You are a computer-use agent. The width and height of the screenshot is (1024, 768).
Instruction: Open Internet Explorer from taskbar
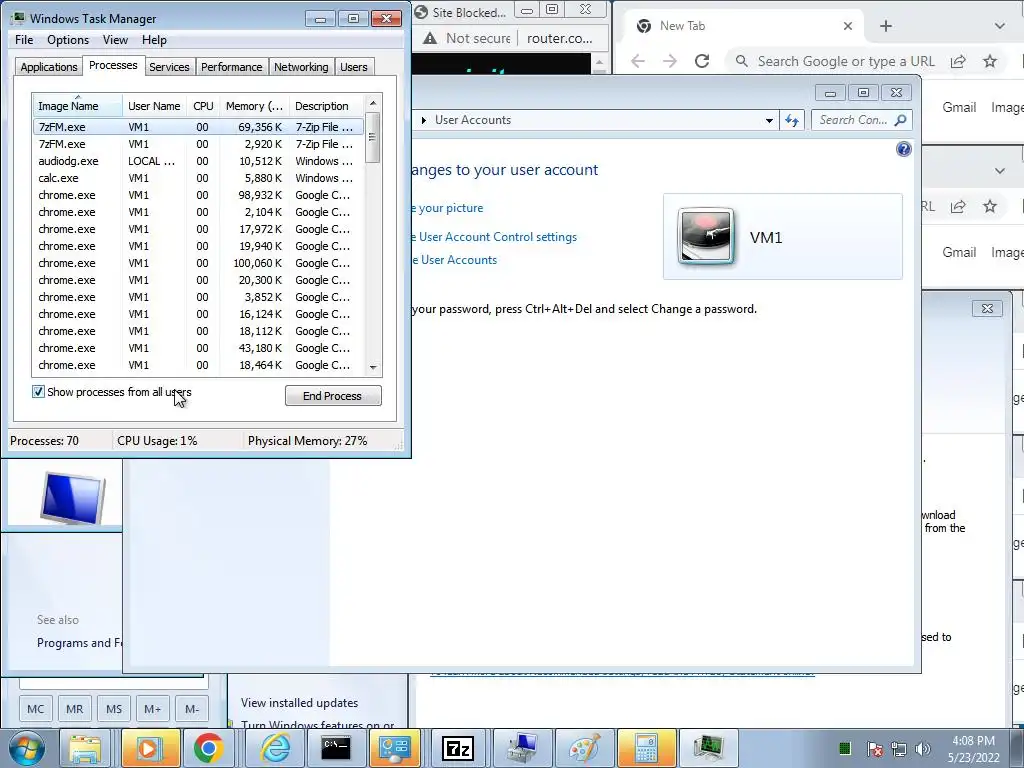[275, 748]
